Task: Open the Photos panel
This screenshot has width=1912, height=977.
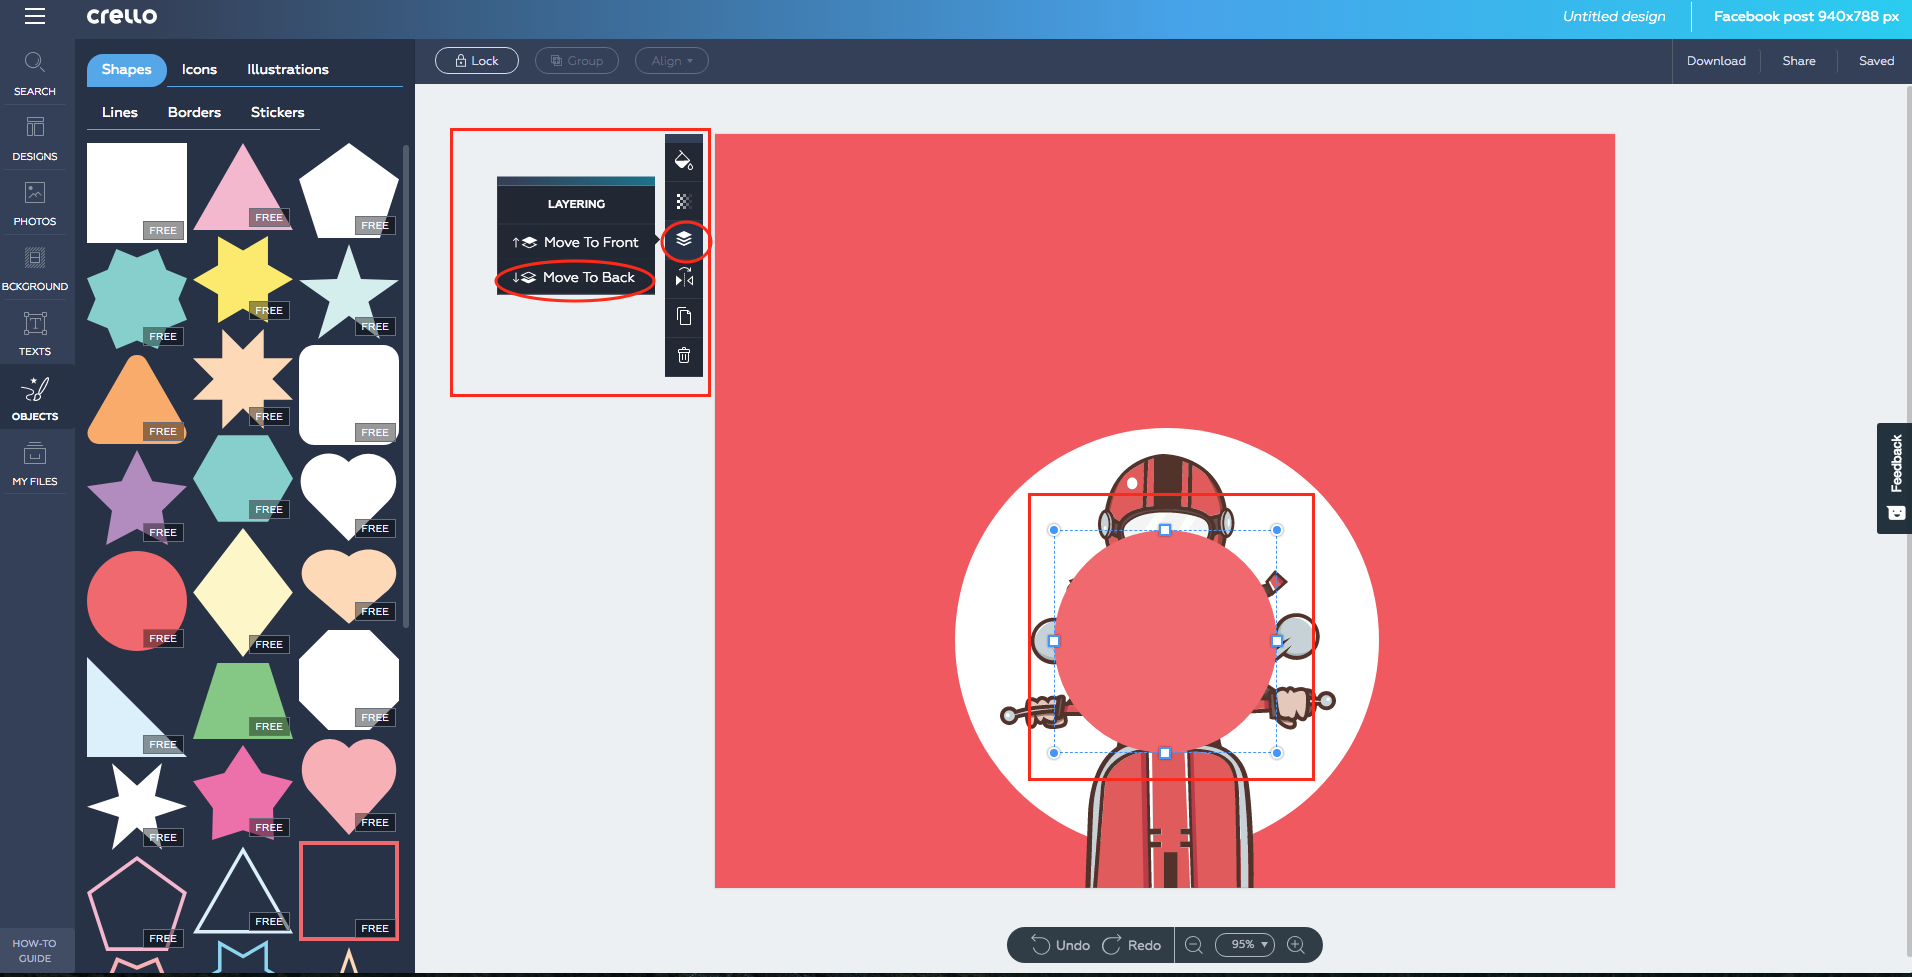Action: click(35, 204)
